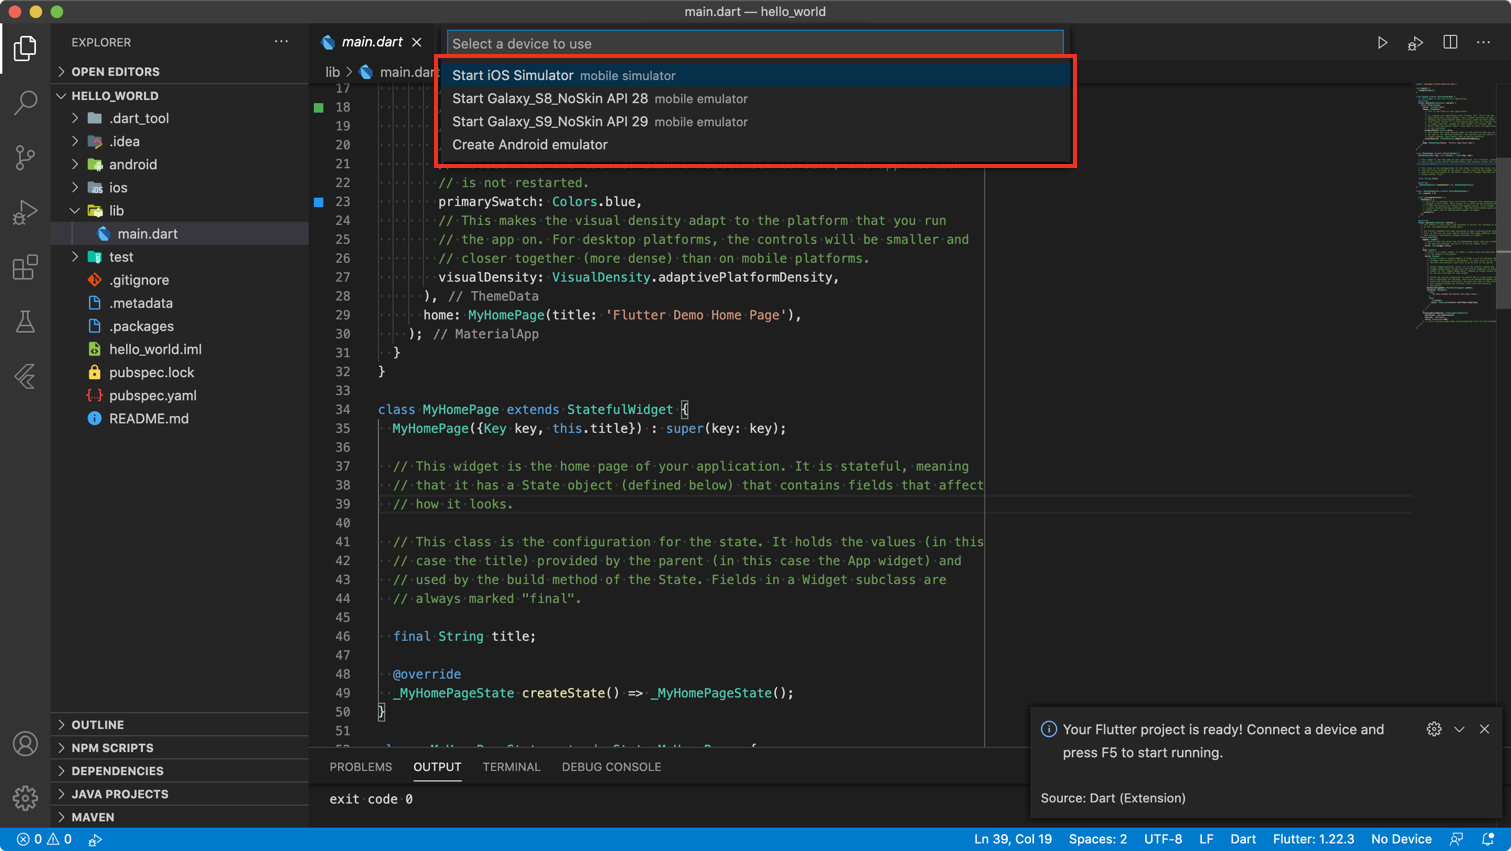The image size is (1511, 851).
Task: Expand the android folder
Action: coord(180,164)
